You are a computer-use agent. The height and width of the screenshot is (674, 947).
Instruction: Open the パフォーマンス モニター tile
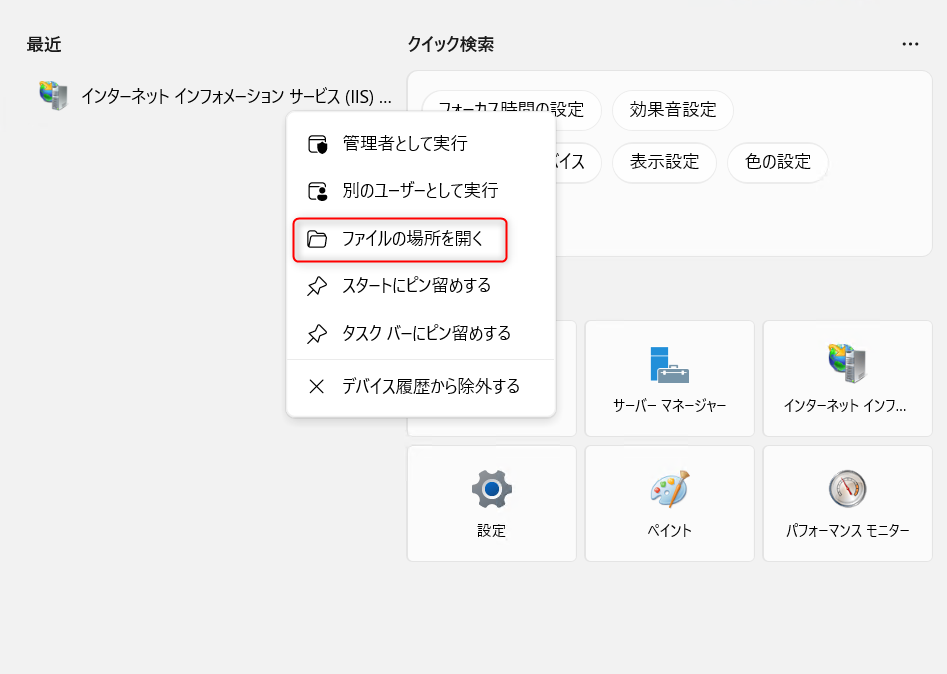846,504
